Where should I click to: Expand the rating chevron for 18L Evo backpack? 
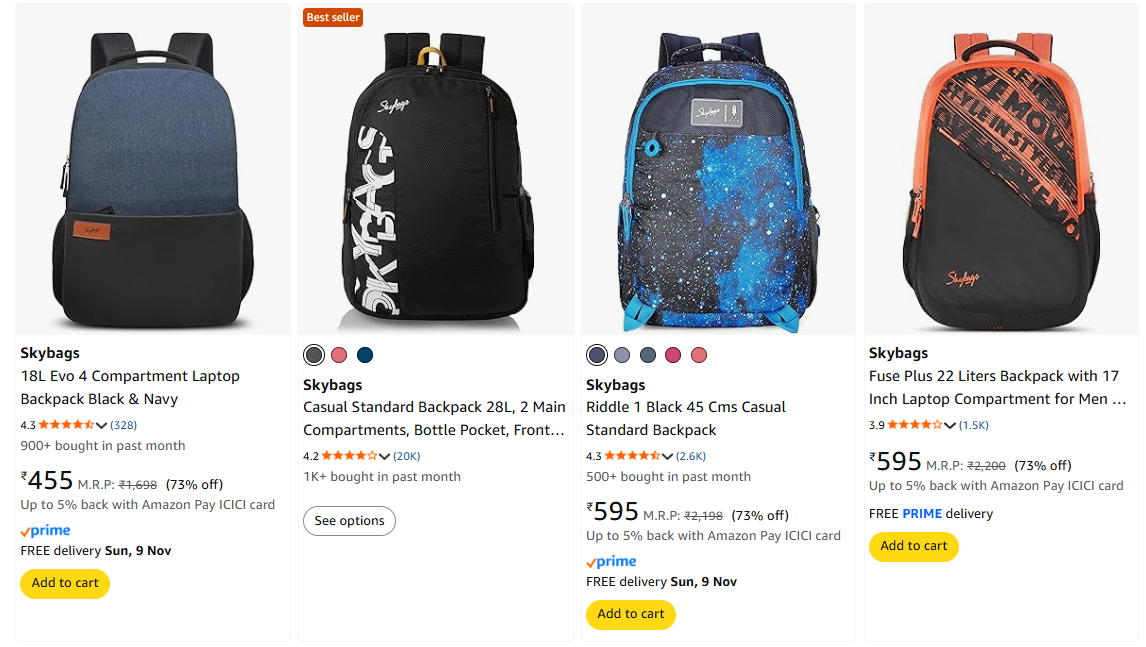[x=102, y=425]
